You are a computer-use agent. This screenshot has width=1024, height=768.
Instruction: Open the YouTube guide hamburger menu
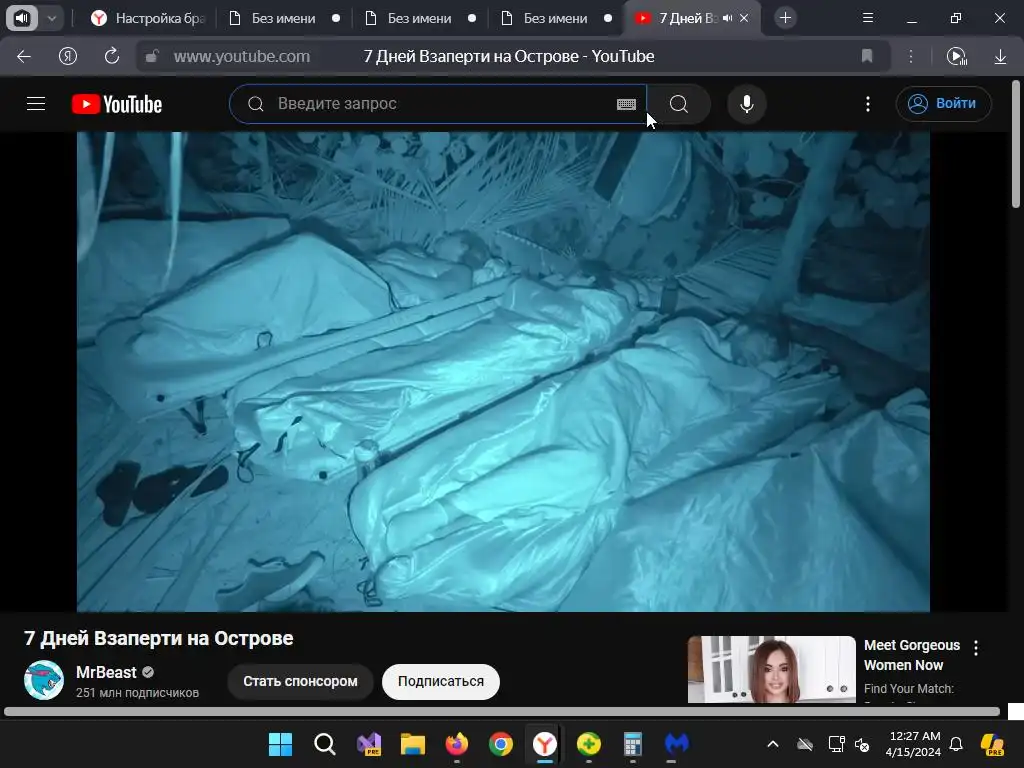pos(36,104)
